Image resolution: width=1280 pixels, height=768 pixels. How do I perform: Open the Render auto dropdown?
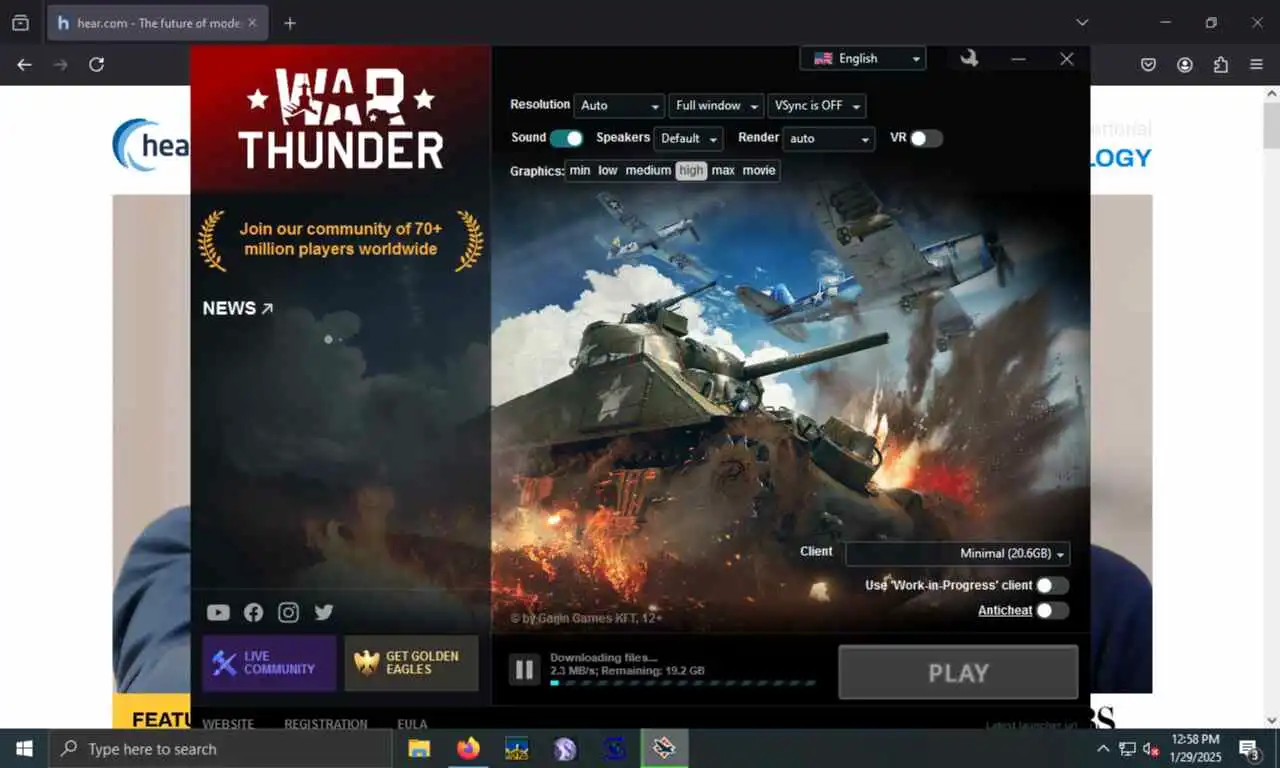pos(829,139)
